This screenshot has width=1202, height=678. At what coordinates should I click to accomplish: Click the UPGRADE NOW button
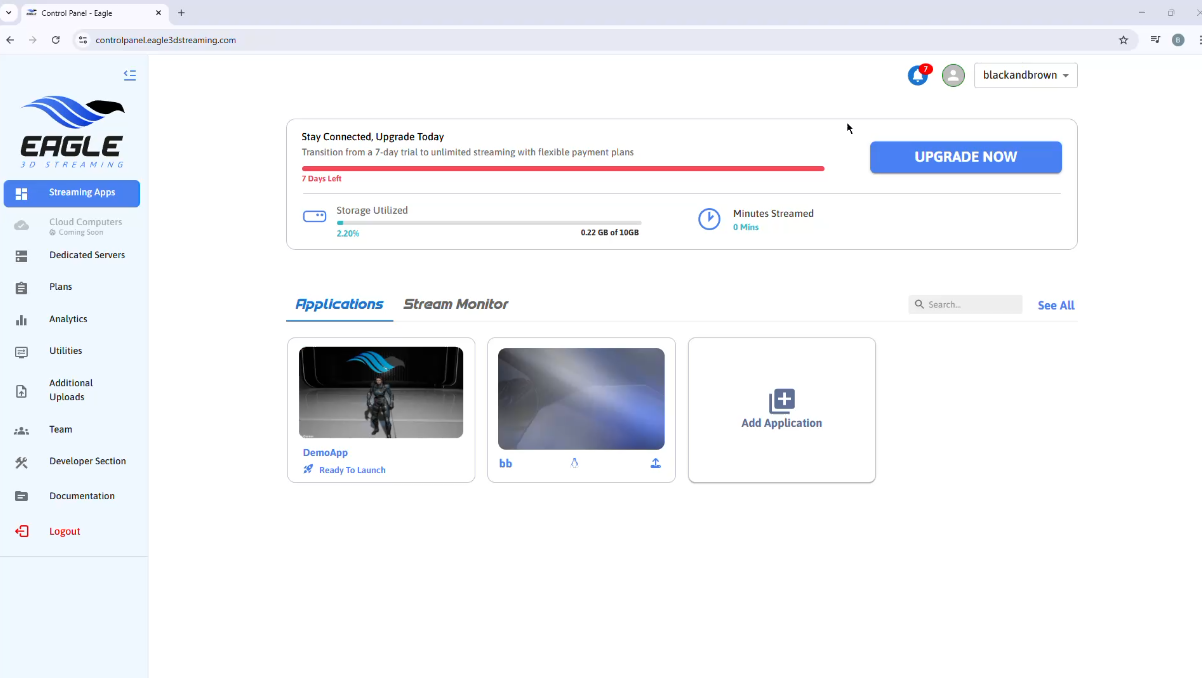965,157
